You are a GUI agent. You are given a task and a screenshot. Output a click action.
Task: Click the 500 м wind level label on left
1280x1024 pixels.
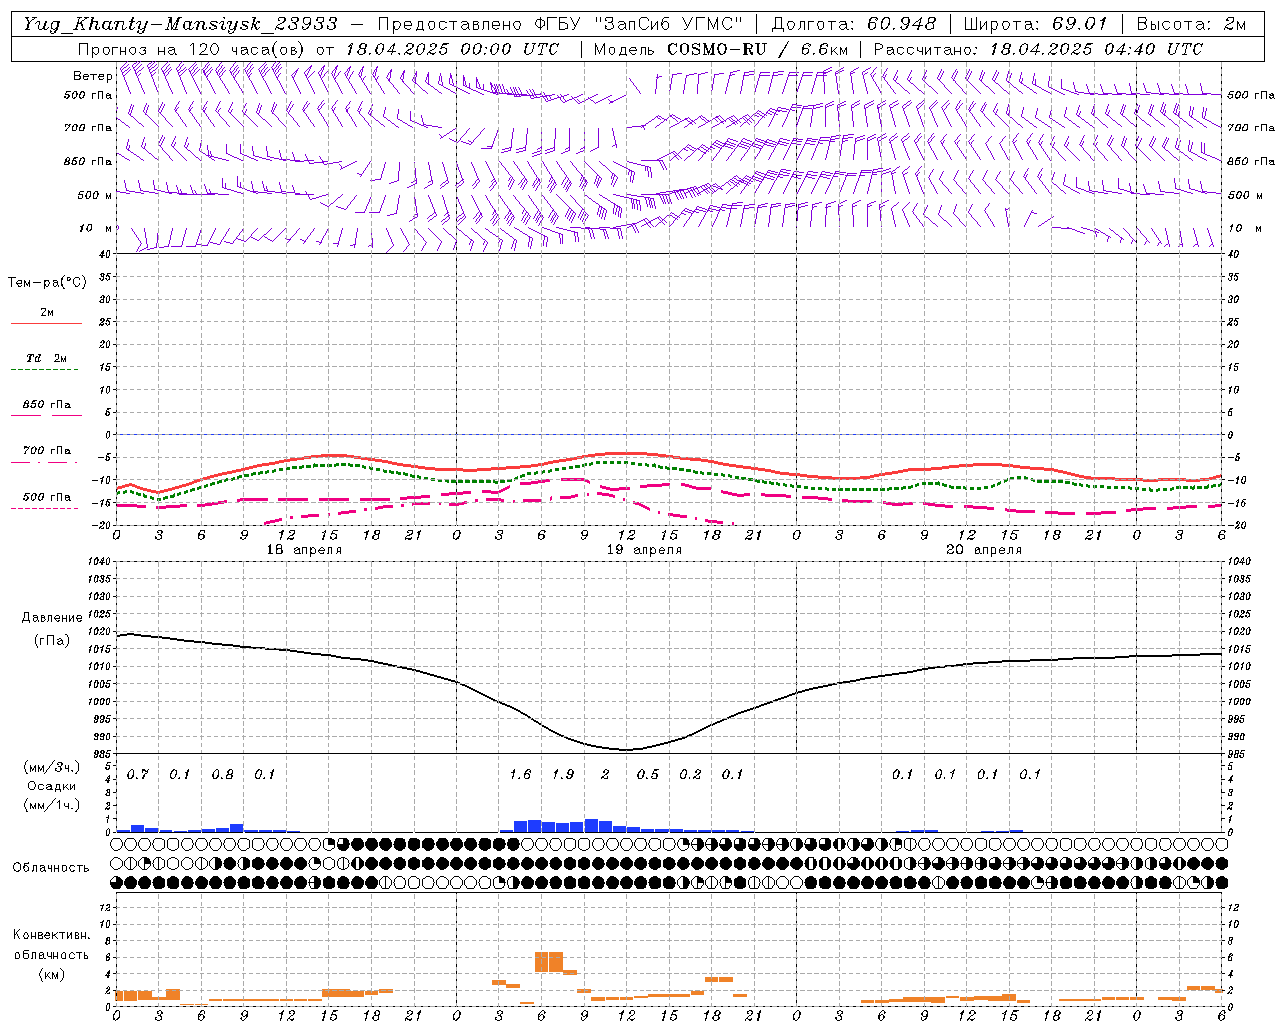(95, 195)
